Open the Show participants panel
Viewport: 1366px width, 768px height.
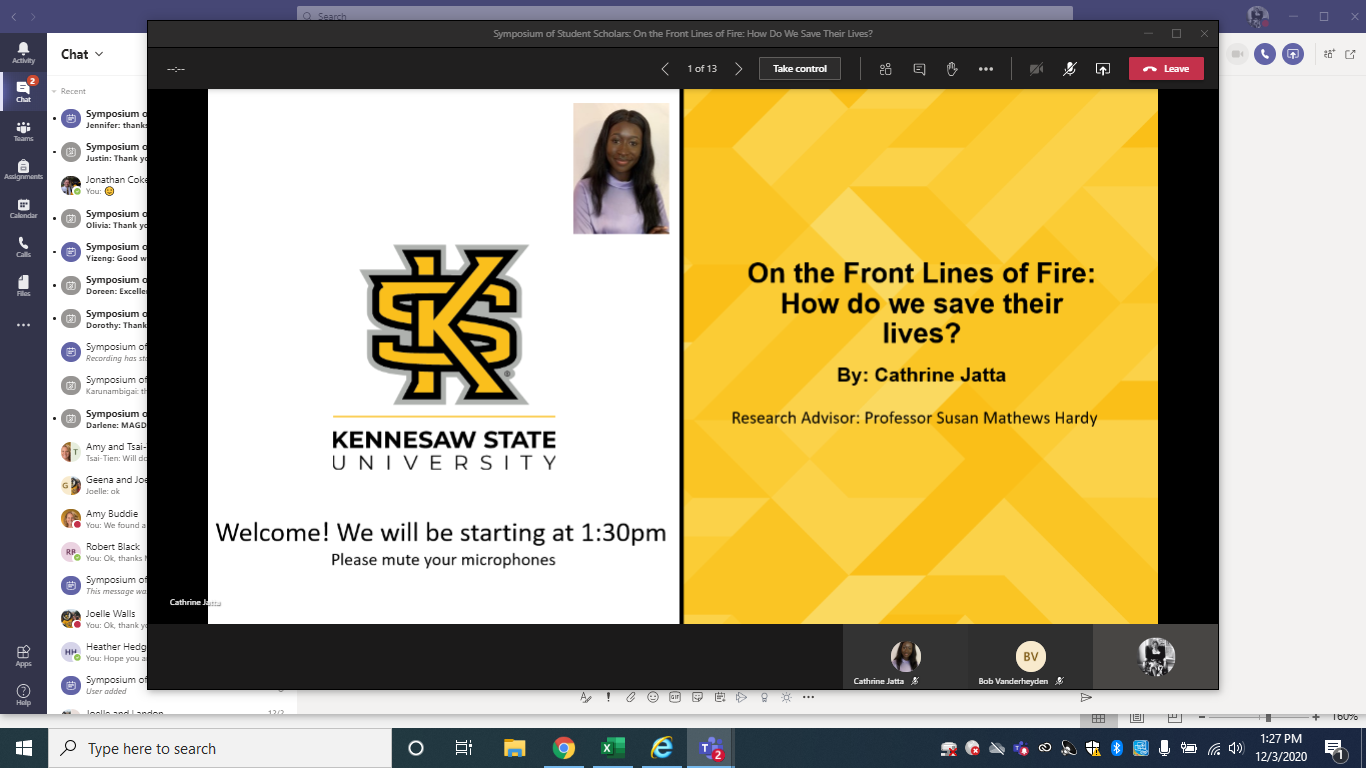pyautogui.click(x=885, y=69)
